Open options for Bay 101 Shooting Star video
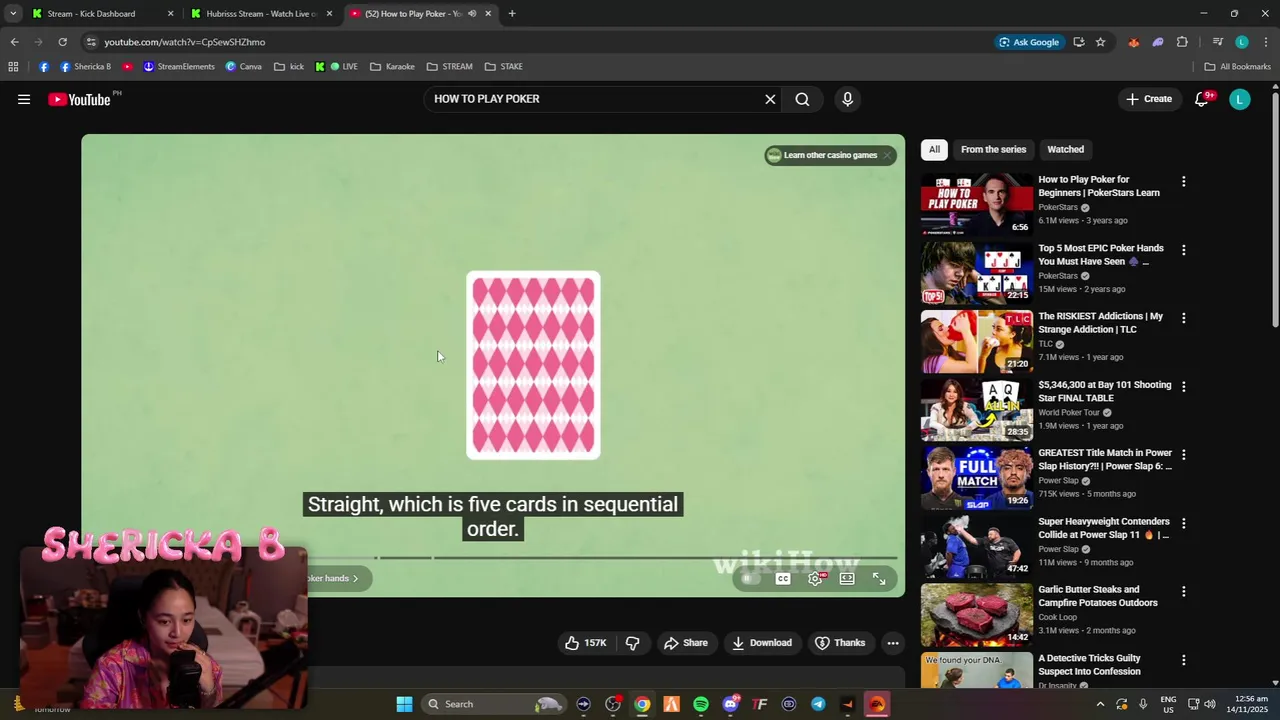Image resolution: width=1280 pixels, height=720 pixels. pyautogui.click(x=1183, y=386)
